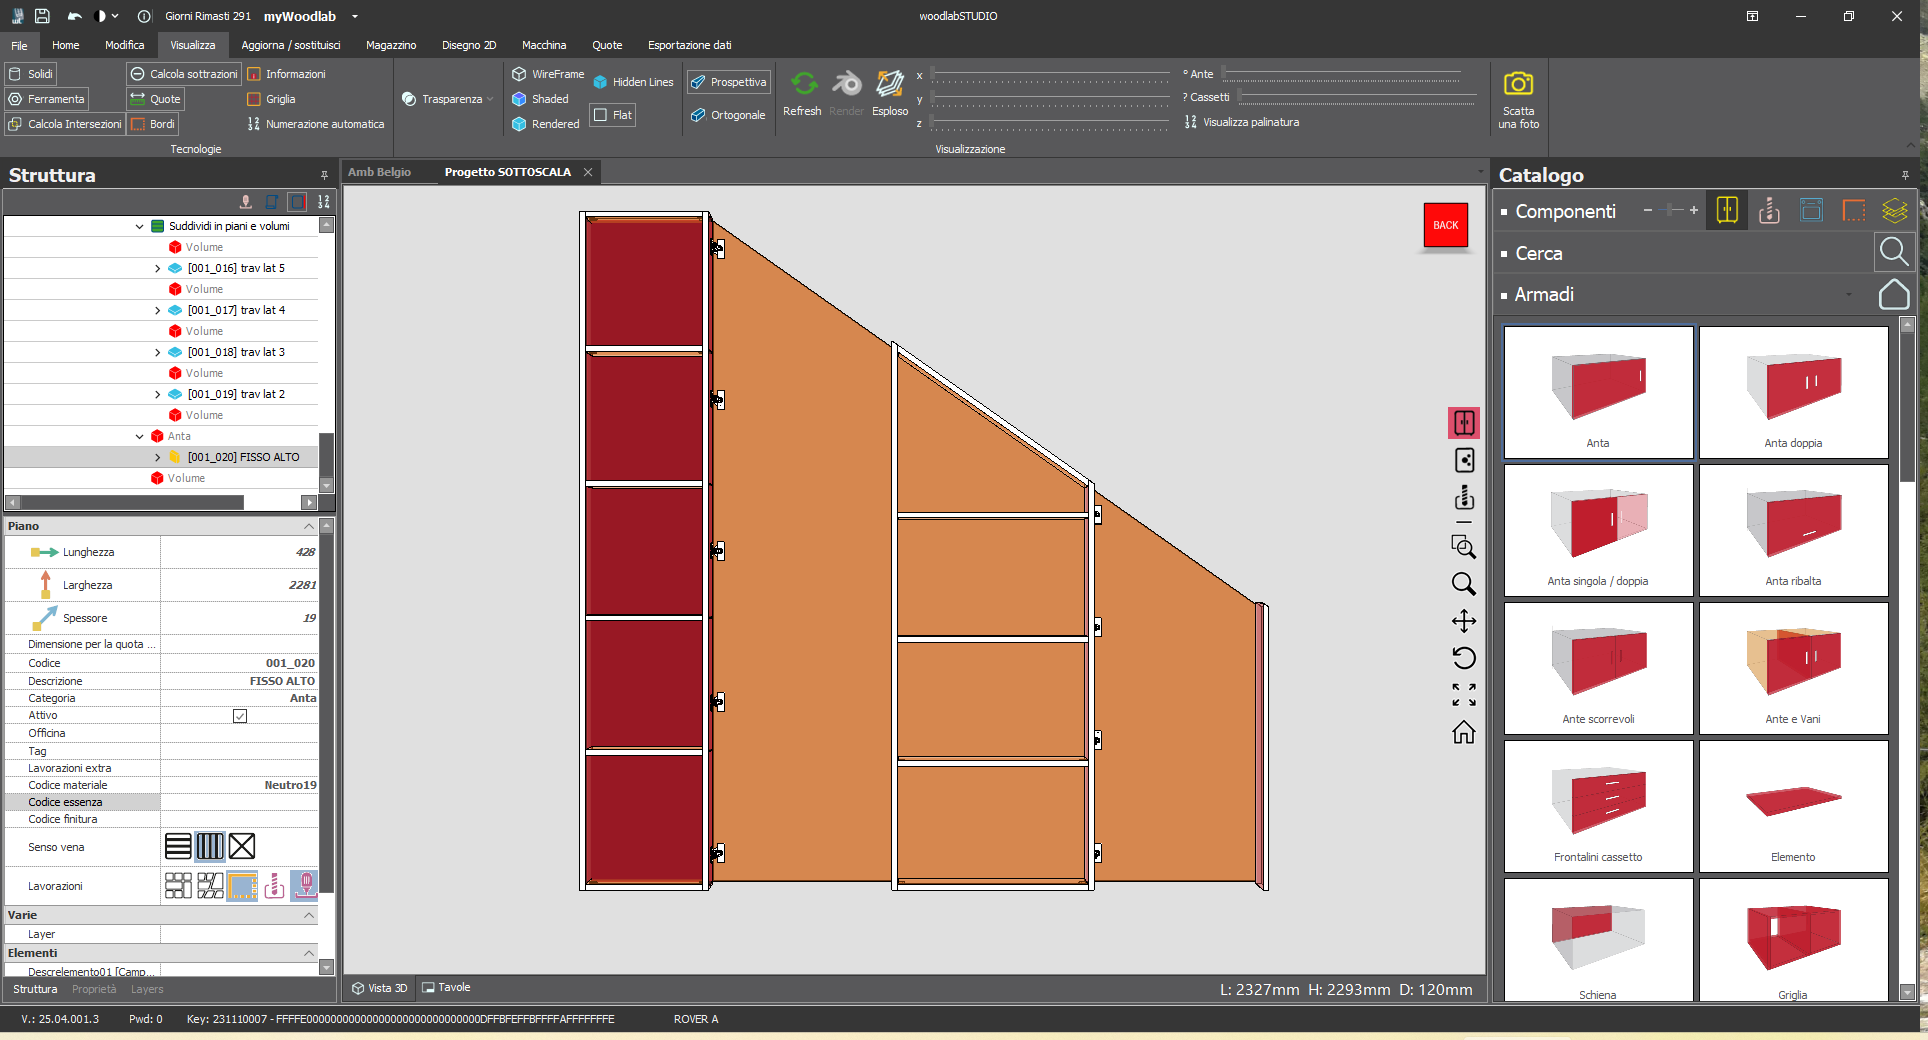This screenshot has width=1928, height=1040.
Task: Select the Zoom tool in the 3D viewport sidebar
Action: point(1464,584)
